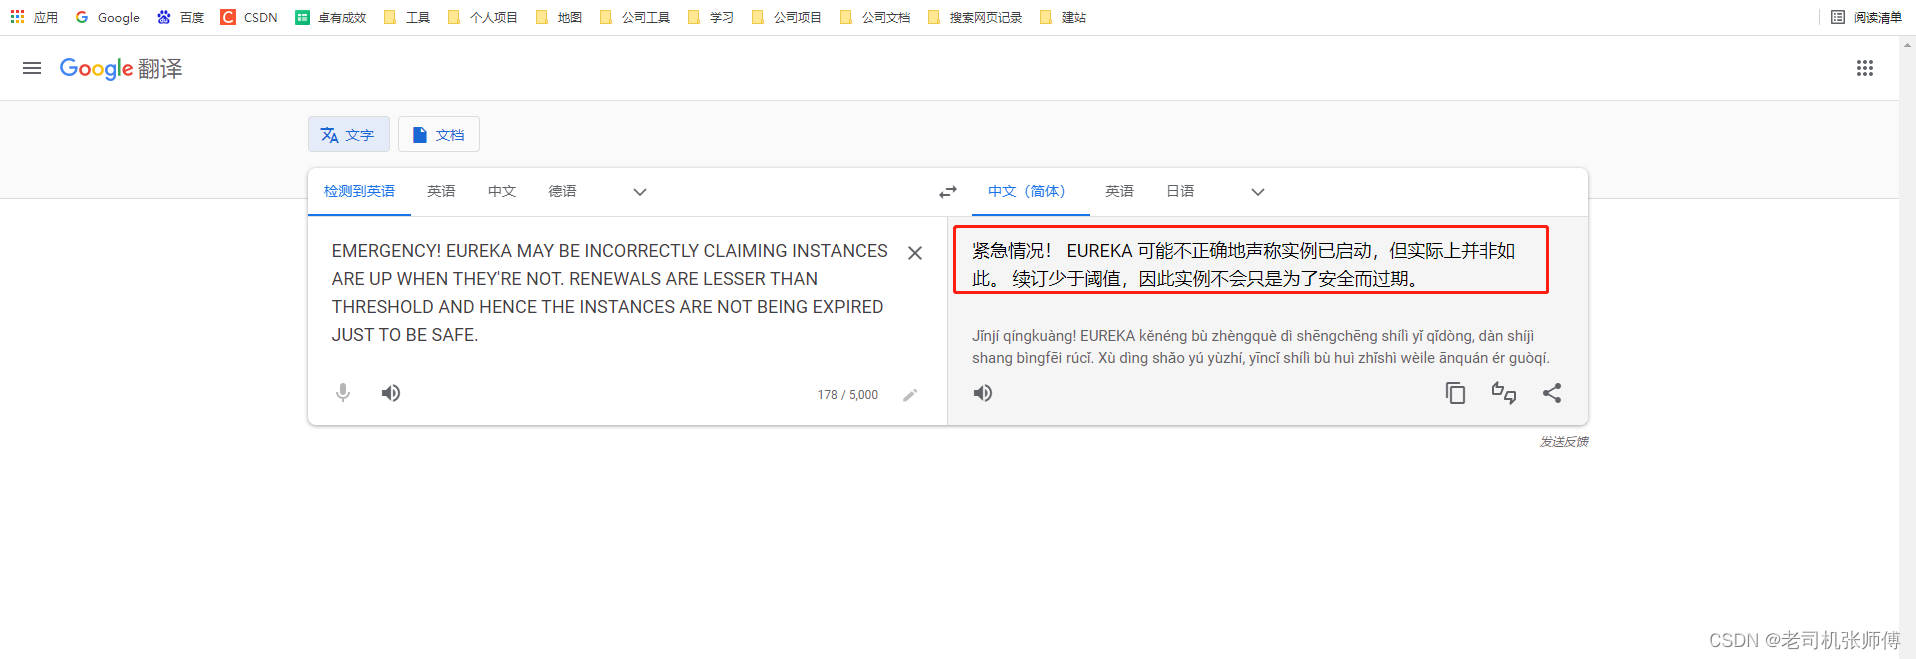Select the 检测到英语 source language tab

click(359, 191)
